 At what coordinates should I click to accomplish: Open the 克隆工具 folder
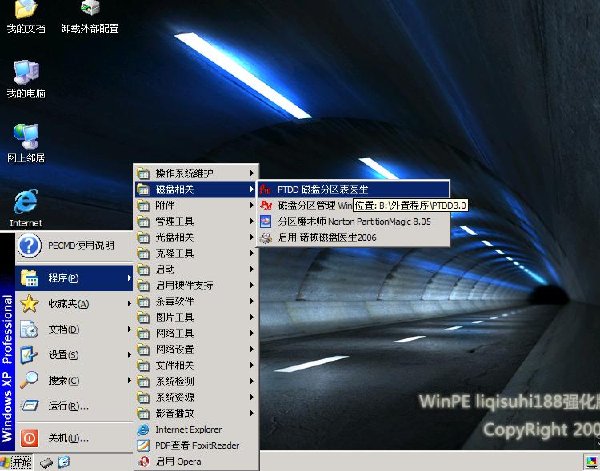tap(196, 253)
